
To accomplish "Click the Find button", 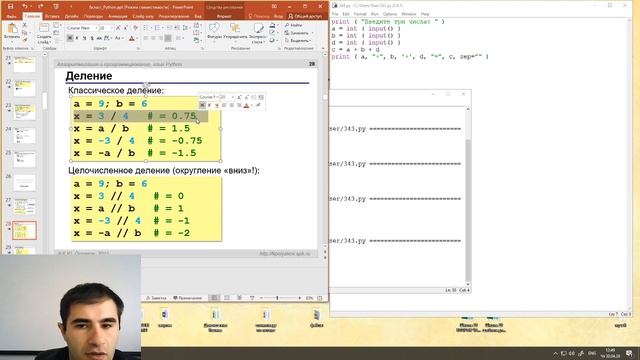I will pyautogui.click(x=293, y=25).
